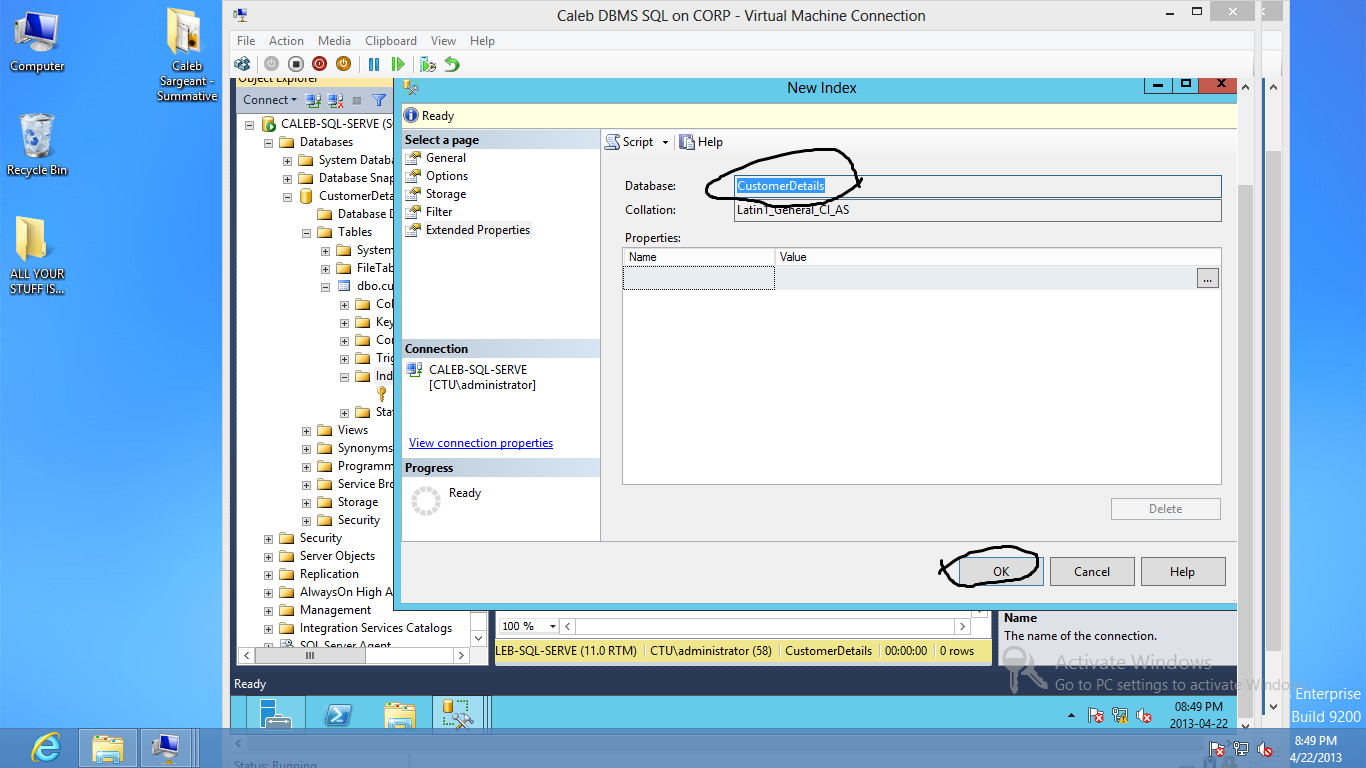Open the Action menu
Screen dimensions: 1366x768
point(286,41)
